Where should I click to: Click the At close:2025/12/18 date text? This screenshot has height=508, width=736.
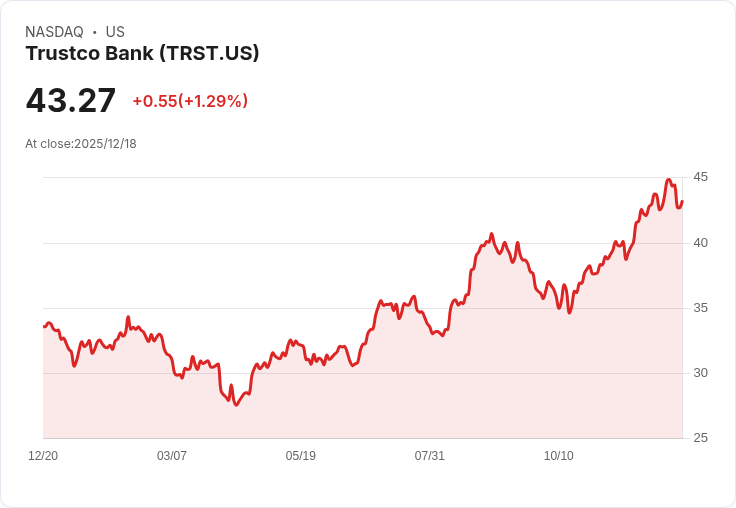point(81,144)
